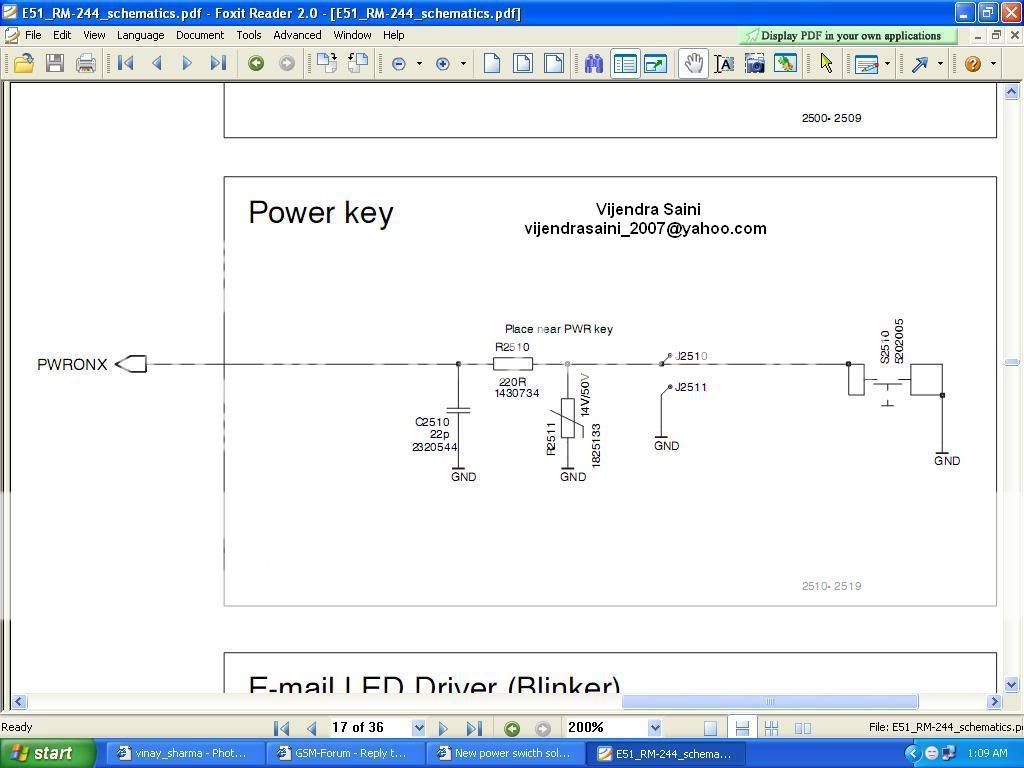Select Continuous Facing layout in status bar
The image size is (1024, 768).
click(771, 728)
